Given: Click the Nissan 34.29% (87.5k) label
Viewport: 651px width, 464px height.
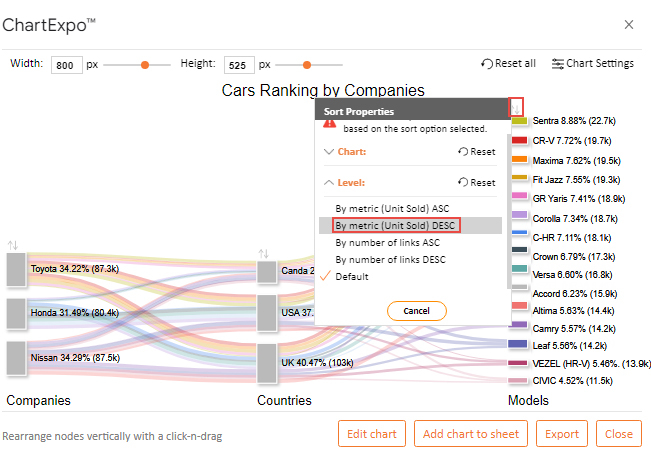Looking at the screenshot, I should click(x=75, y=358).
